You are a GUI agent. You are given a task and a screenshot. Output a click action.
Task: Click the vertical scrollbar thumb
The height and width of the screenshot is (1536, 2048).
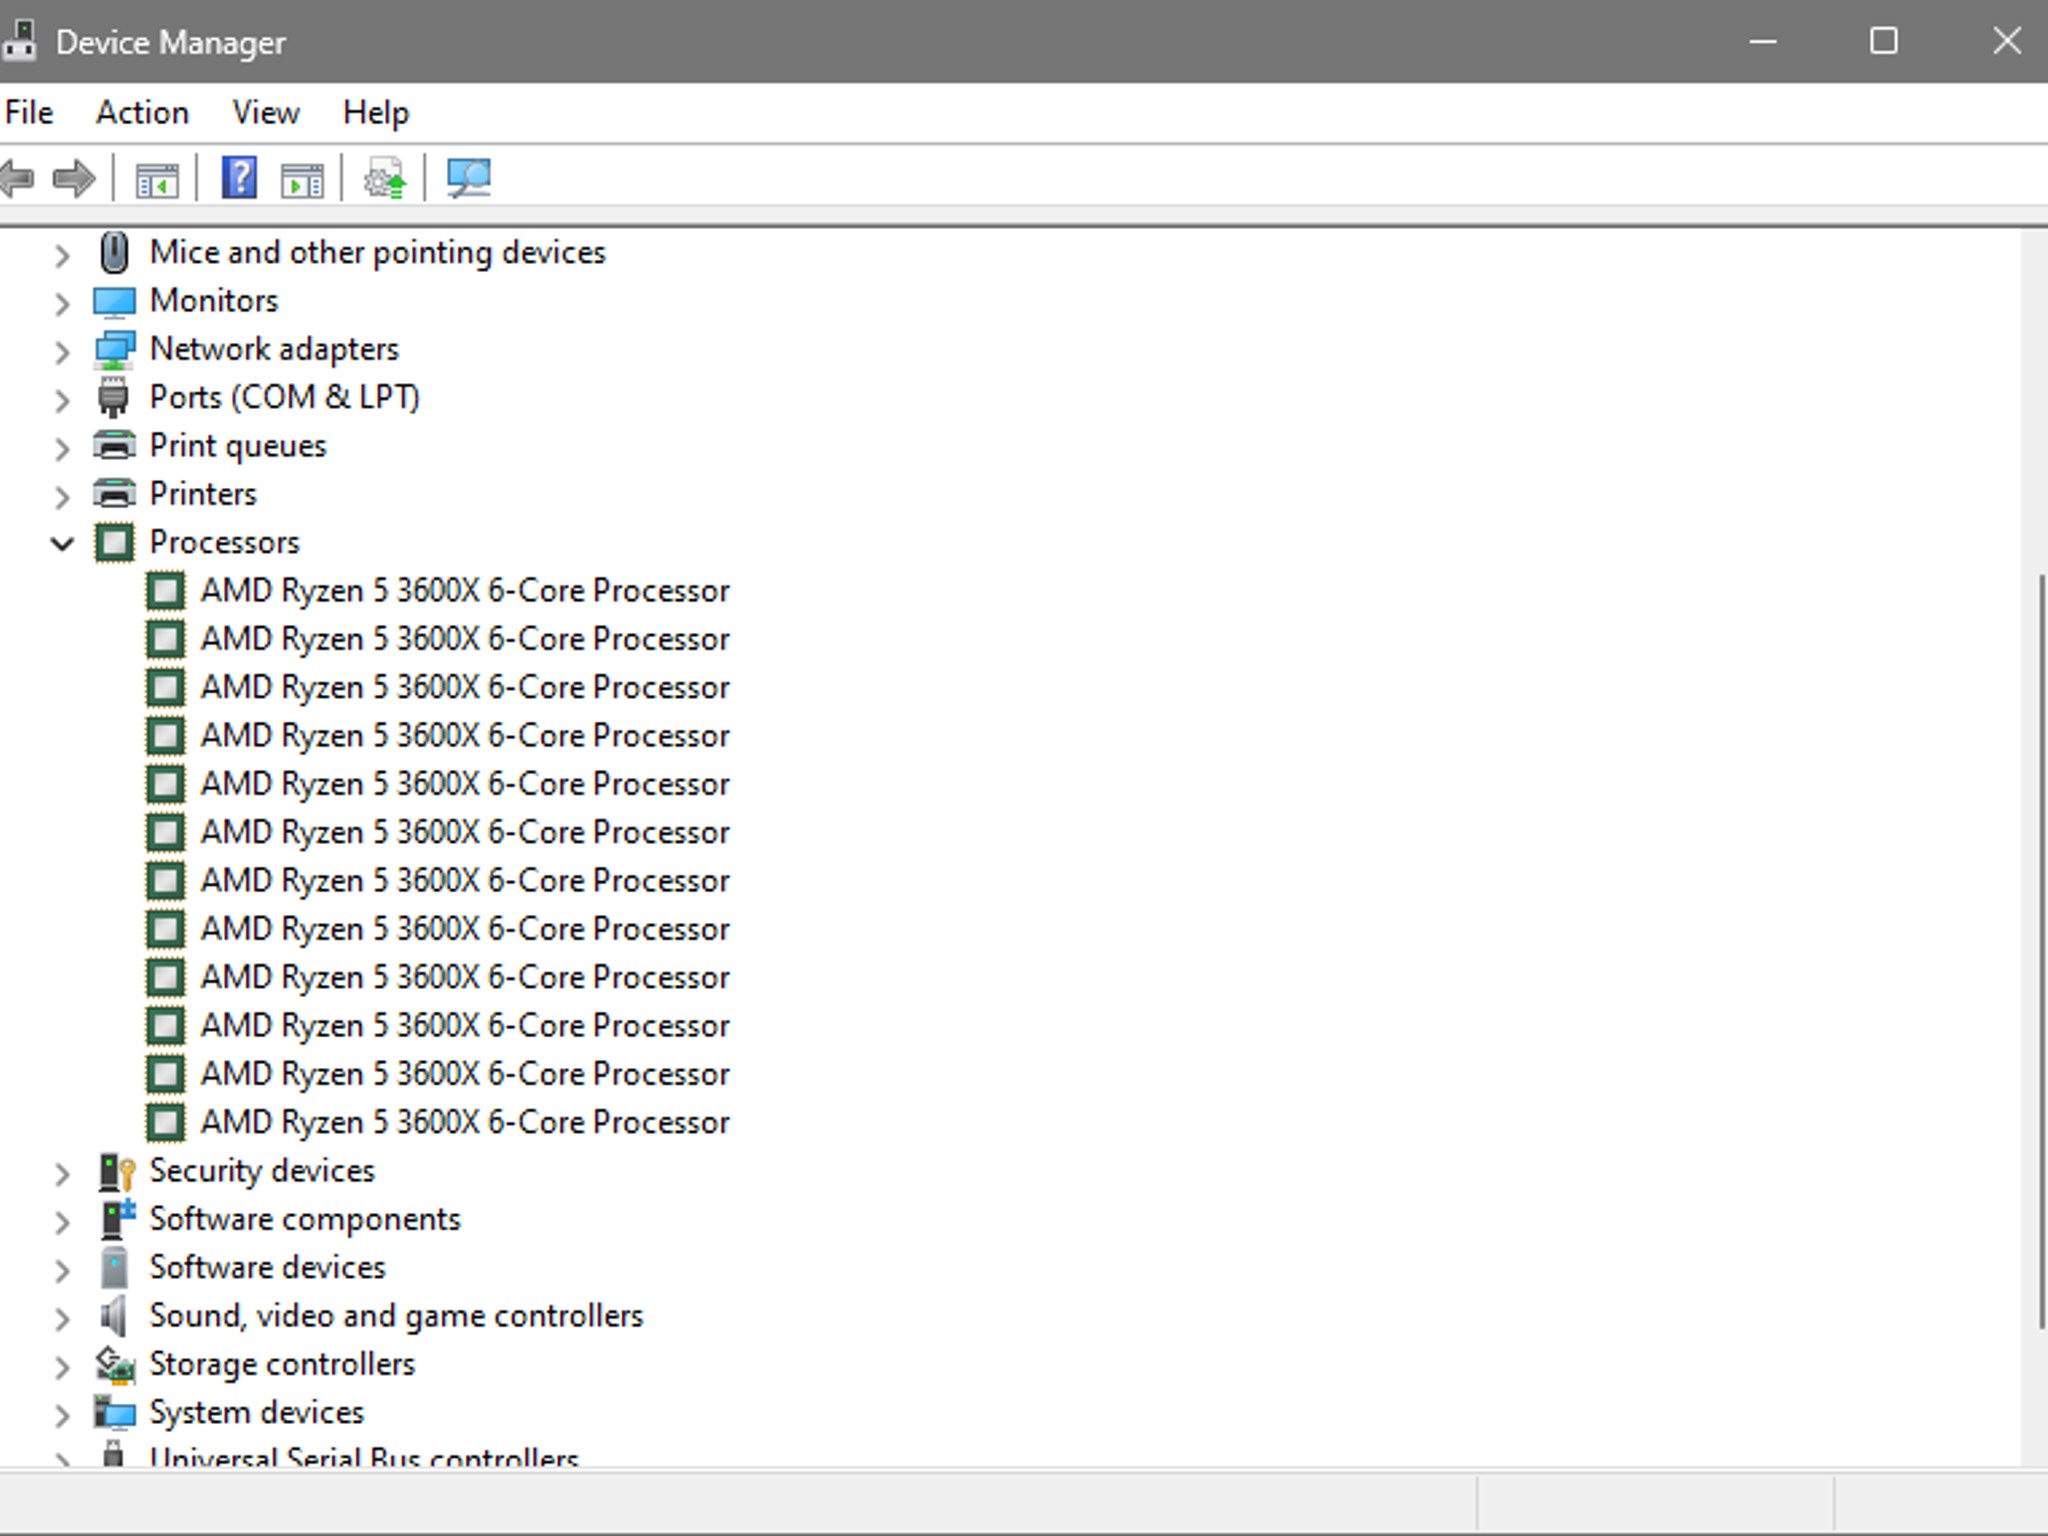click(2042, 950)
